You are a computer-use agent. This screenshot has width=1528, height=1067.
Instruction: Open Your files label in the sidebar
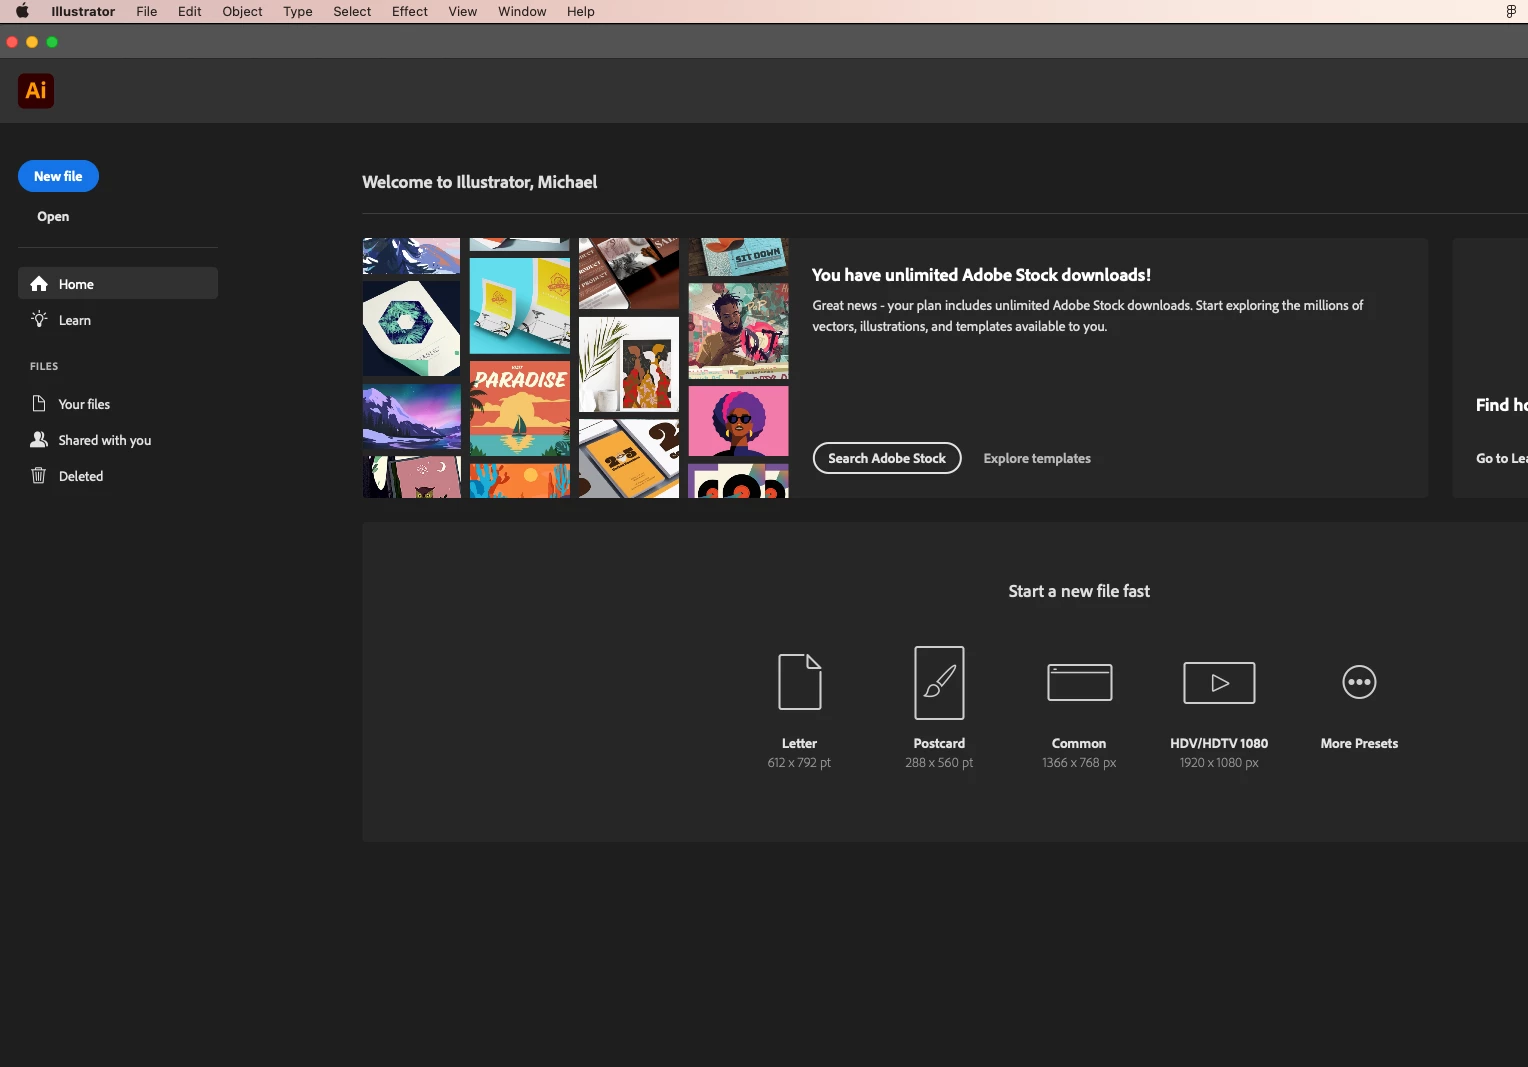tap(84, 404)
